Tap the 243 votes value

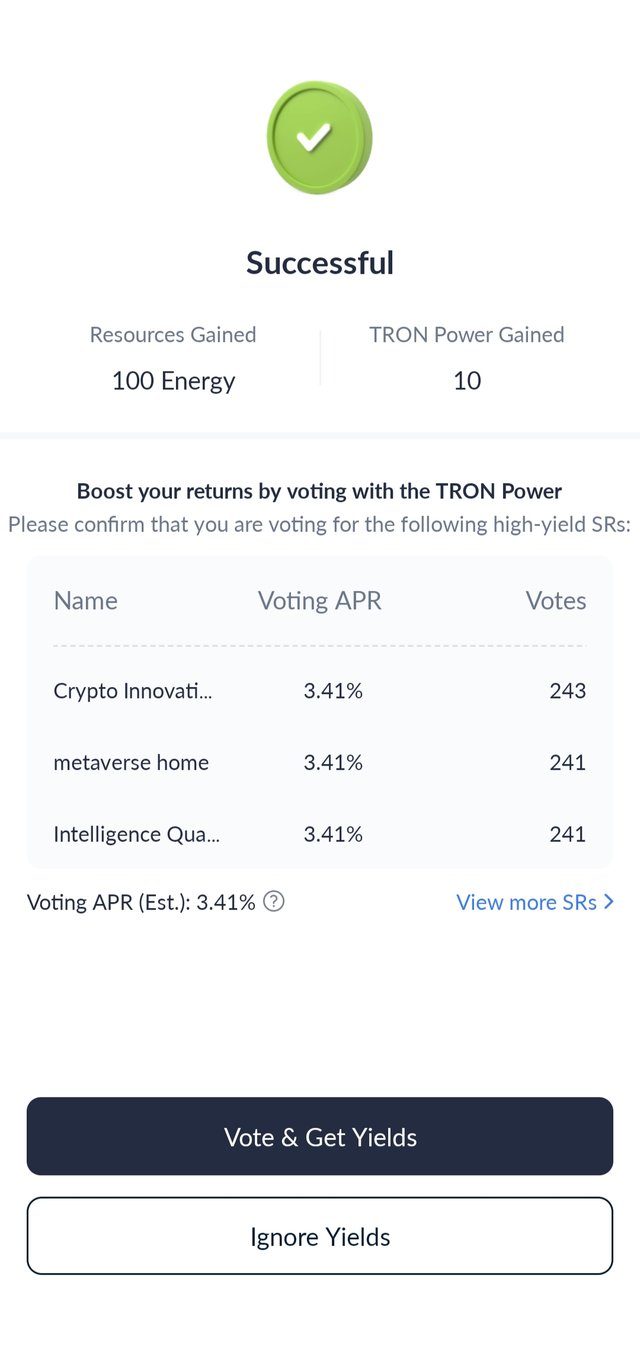click(x=567, y=691)
